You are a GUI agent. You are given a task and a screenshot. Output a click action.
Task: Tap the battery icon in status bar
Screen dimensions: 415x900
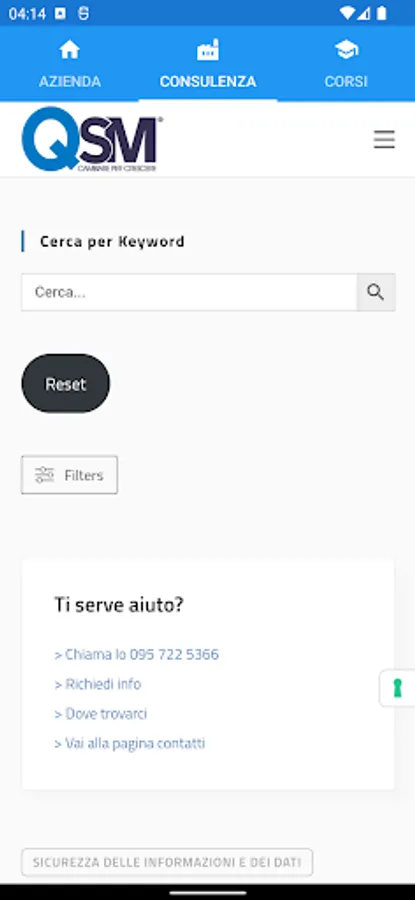(x=382, y=14)
